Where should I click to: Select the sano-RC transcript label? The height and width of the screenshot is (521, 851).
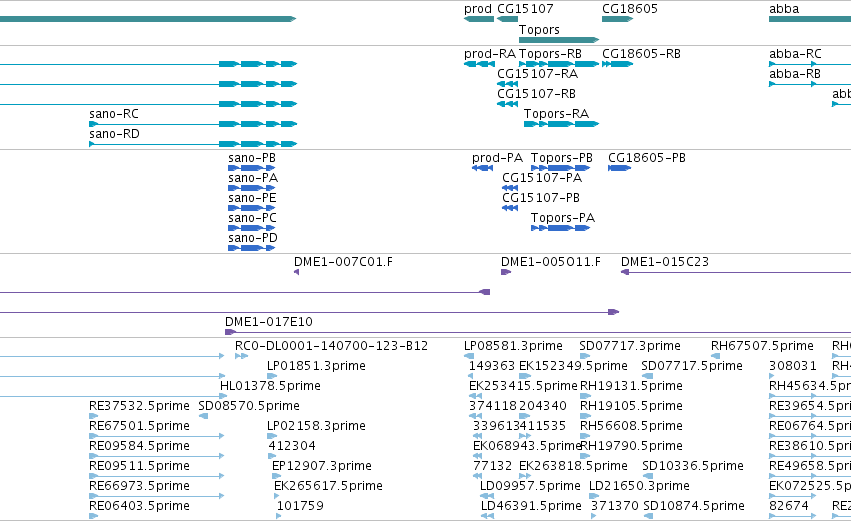[x=114, y=115]
